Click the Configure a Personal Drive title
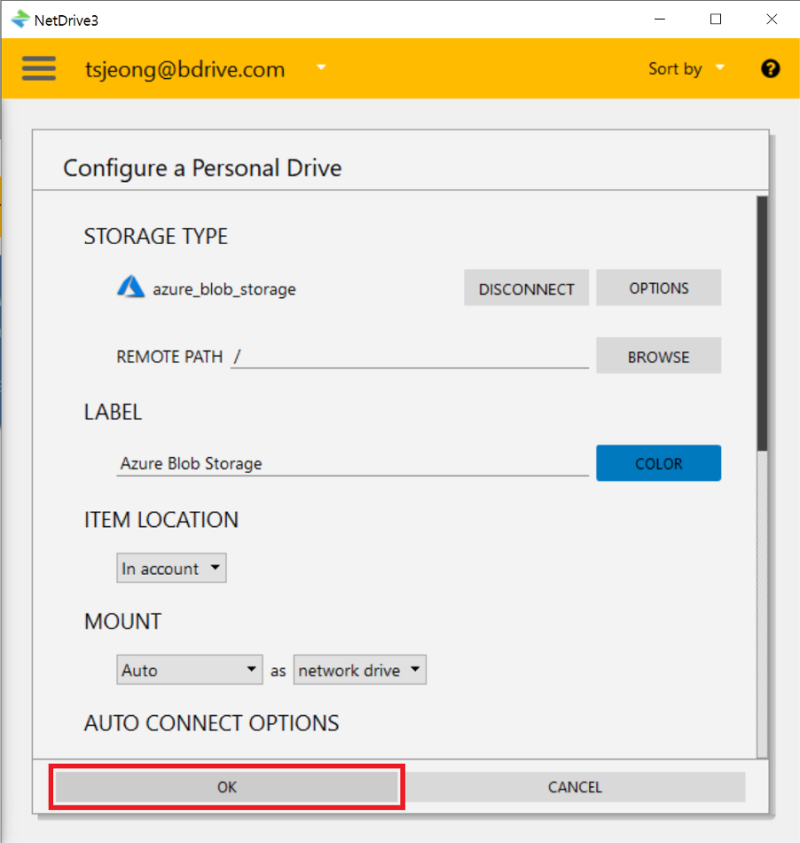The width and height of the screenshot is (800, 843). (x=202, y=168)
